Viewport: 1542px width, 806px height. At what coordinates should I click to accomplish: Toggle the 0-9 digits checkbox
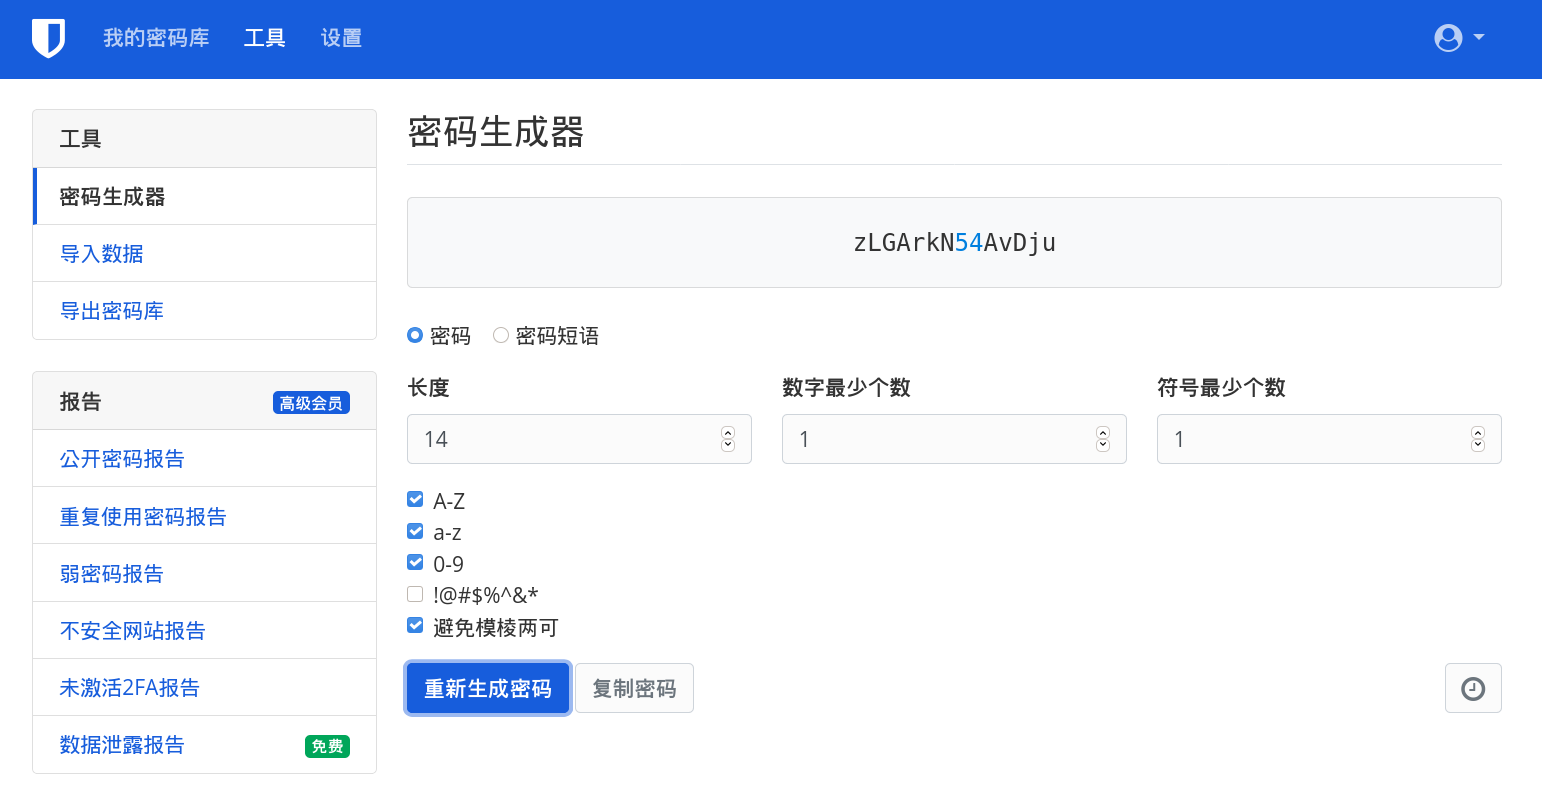pyautogui.click(x=415, y=563)
